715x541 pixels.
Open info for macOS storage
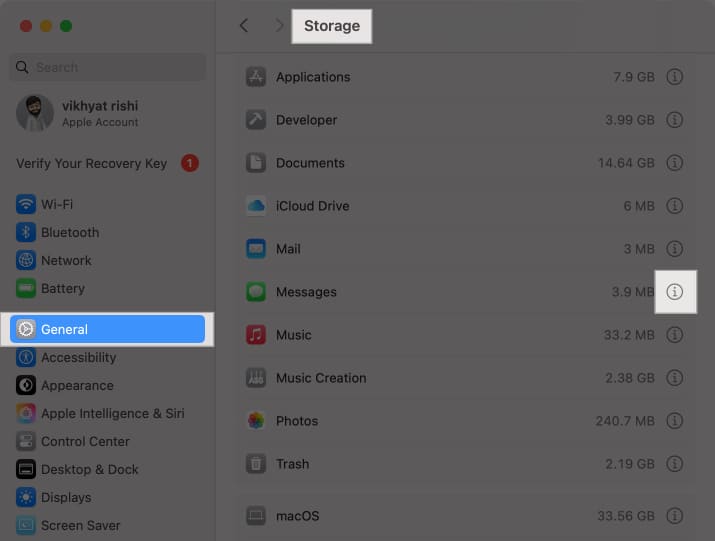[674, 516]
